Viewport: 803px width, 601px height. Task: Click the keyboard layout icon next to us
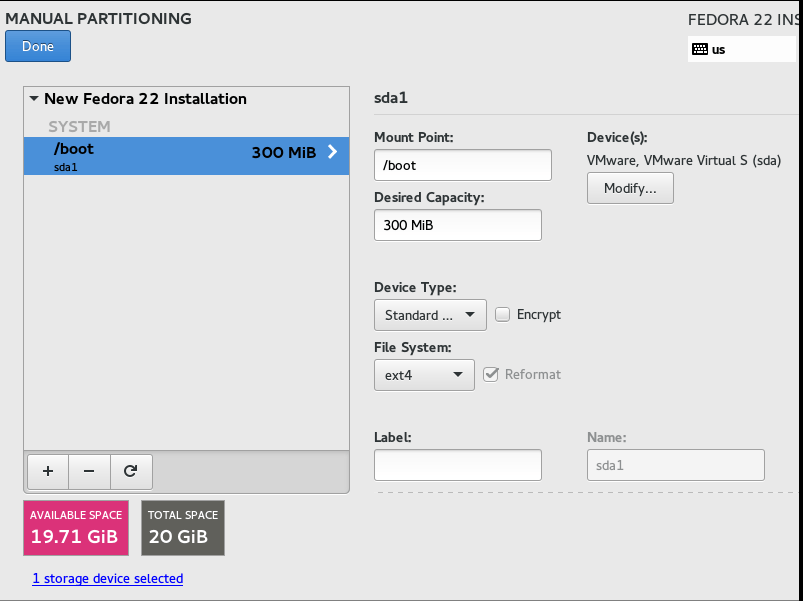(x=700, y=50)
